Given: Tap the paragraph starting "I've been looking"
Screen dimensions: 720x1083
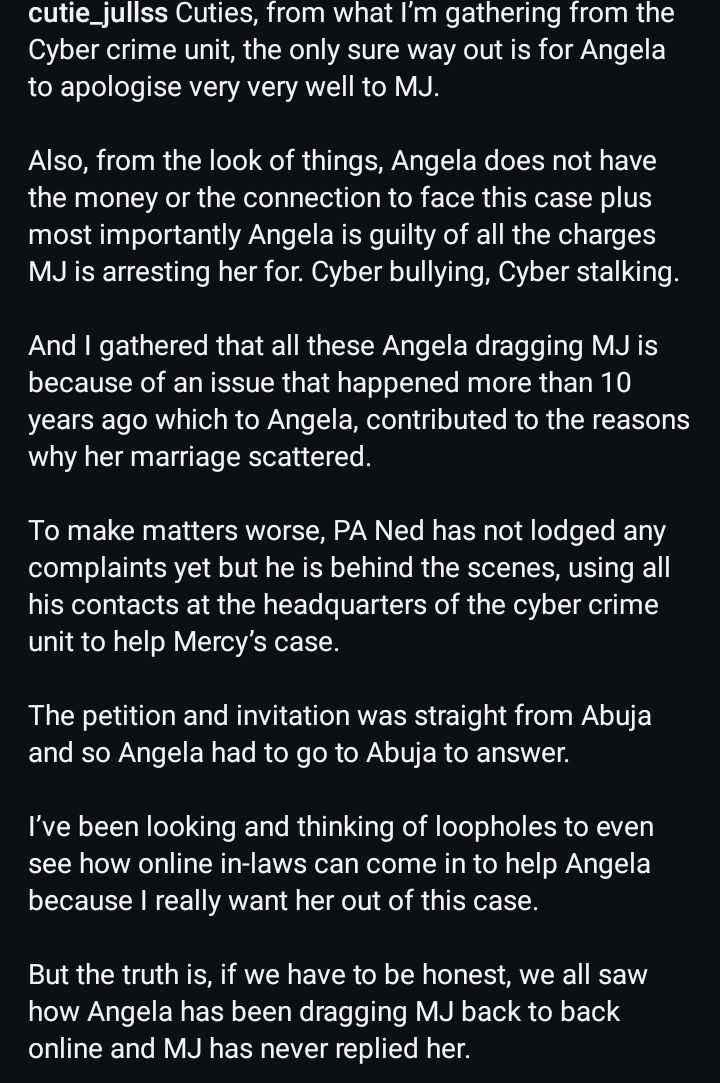Looking at the screenshot, I should point(340,827).
